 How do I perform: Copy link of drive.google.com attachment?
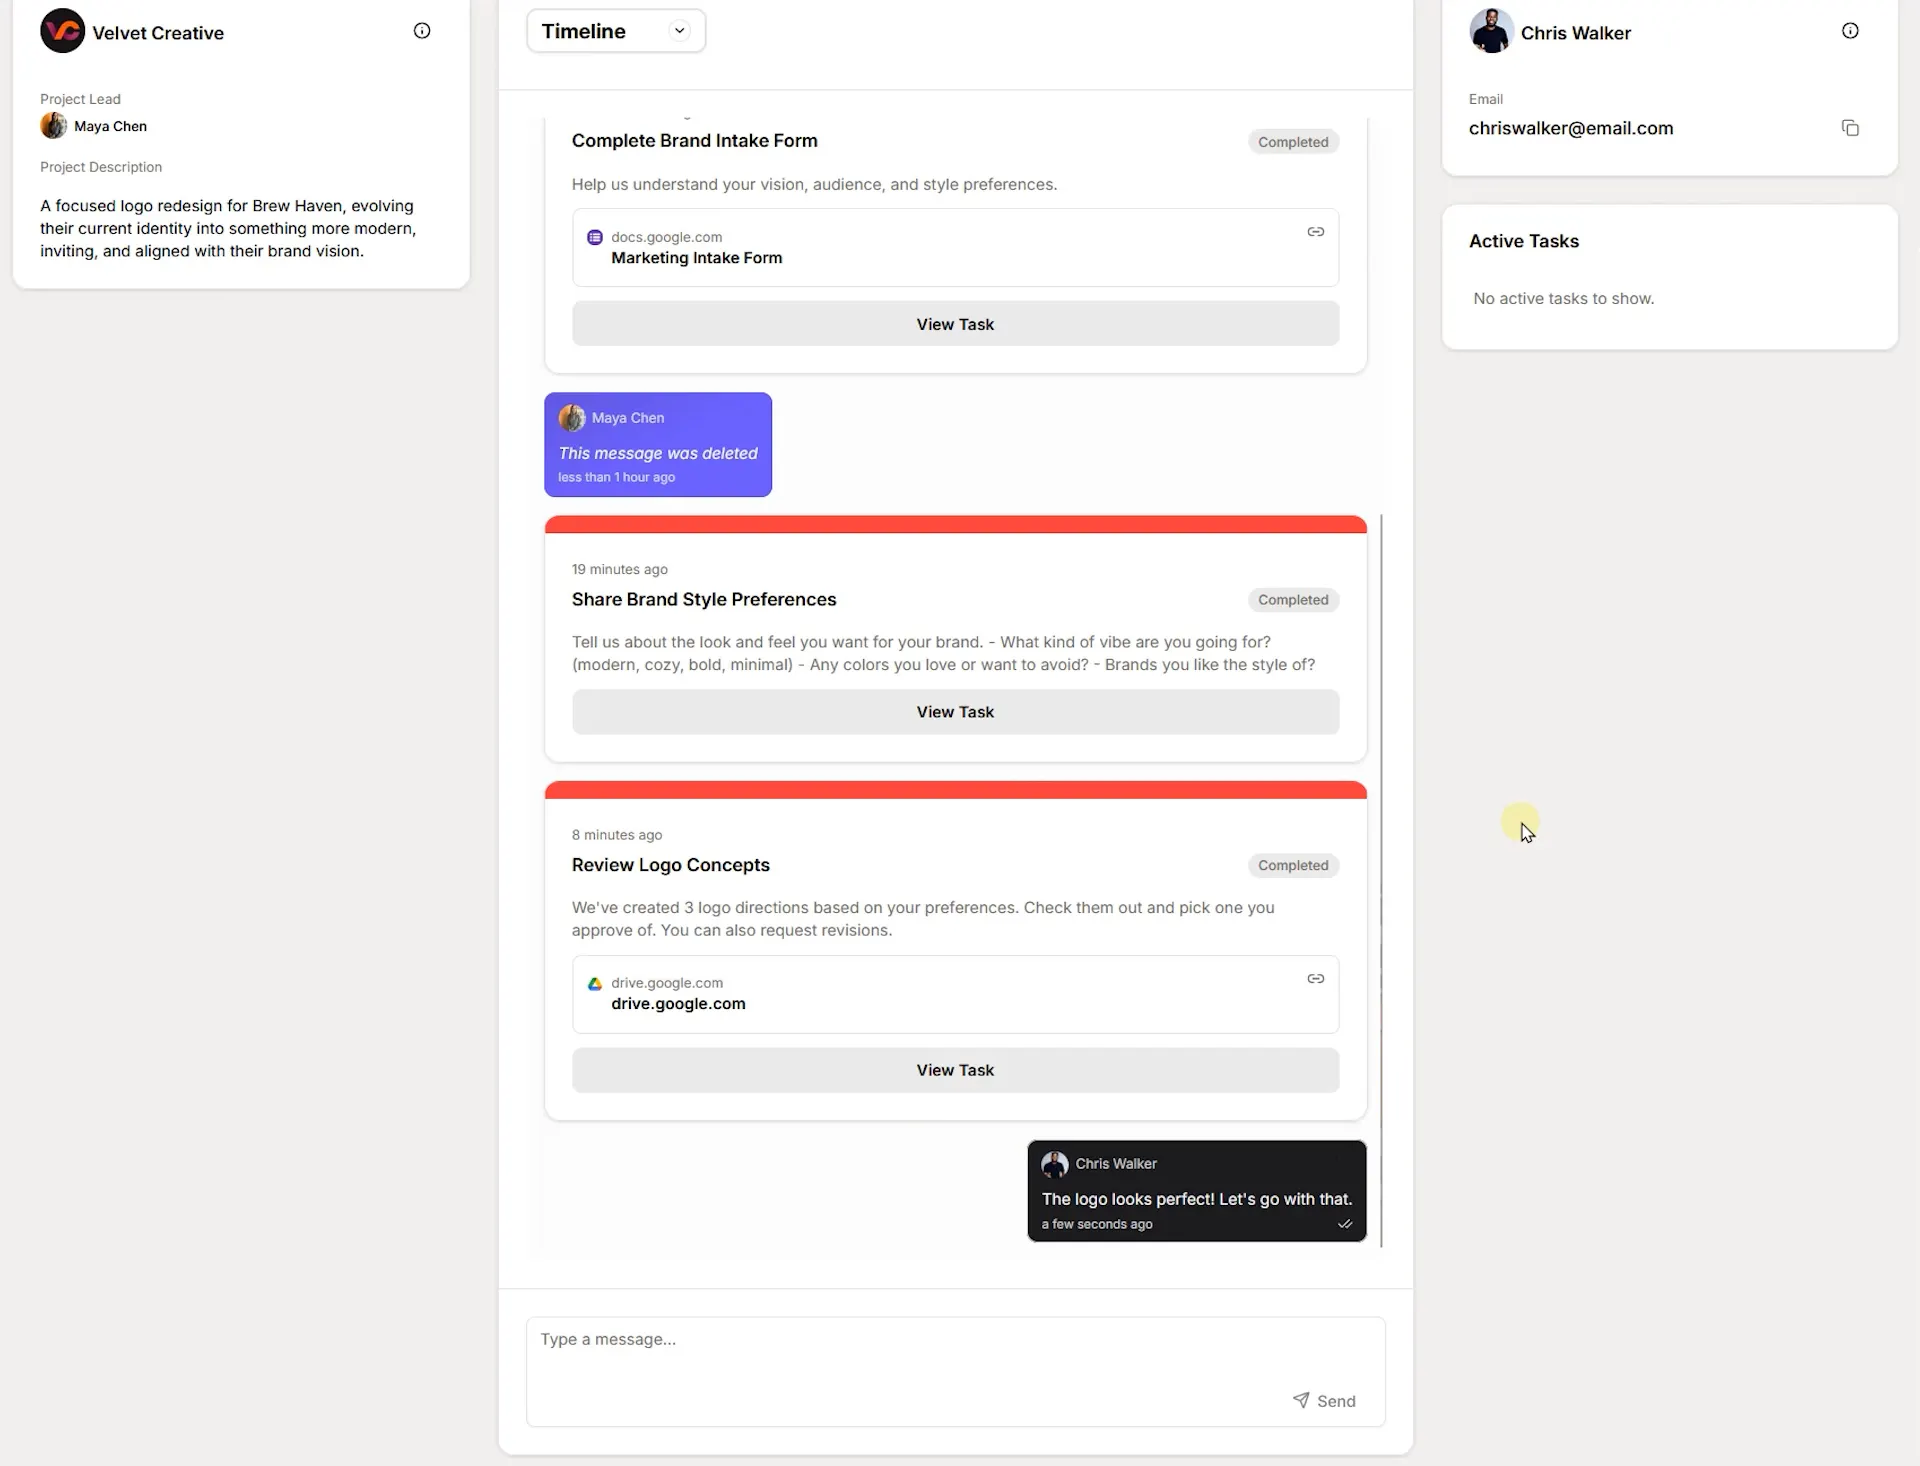tap(1316, 979)
